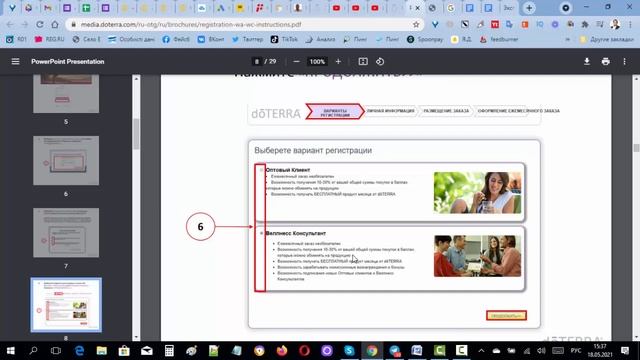Click the page number input field
The width and height of the screenshot is (640, 360).
257,62
